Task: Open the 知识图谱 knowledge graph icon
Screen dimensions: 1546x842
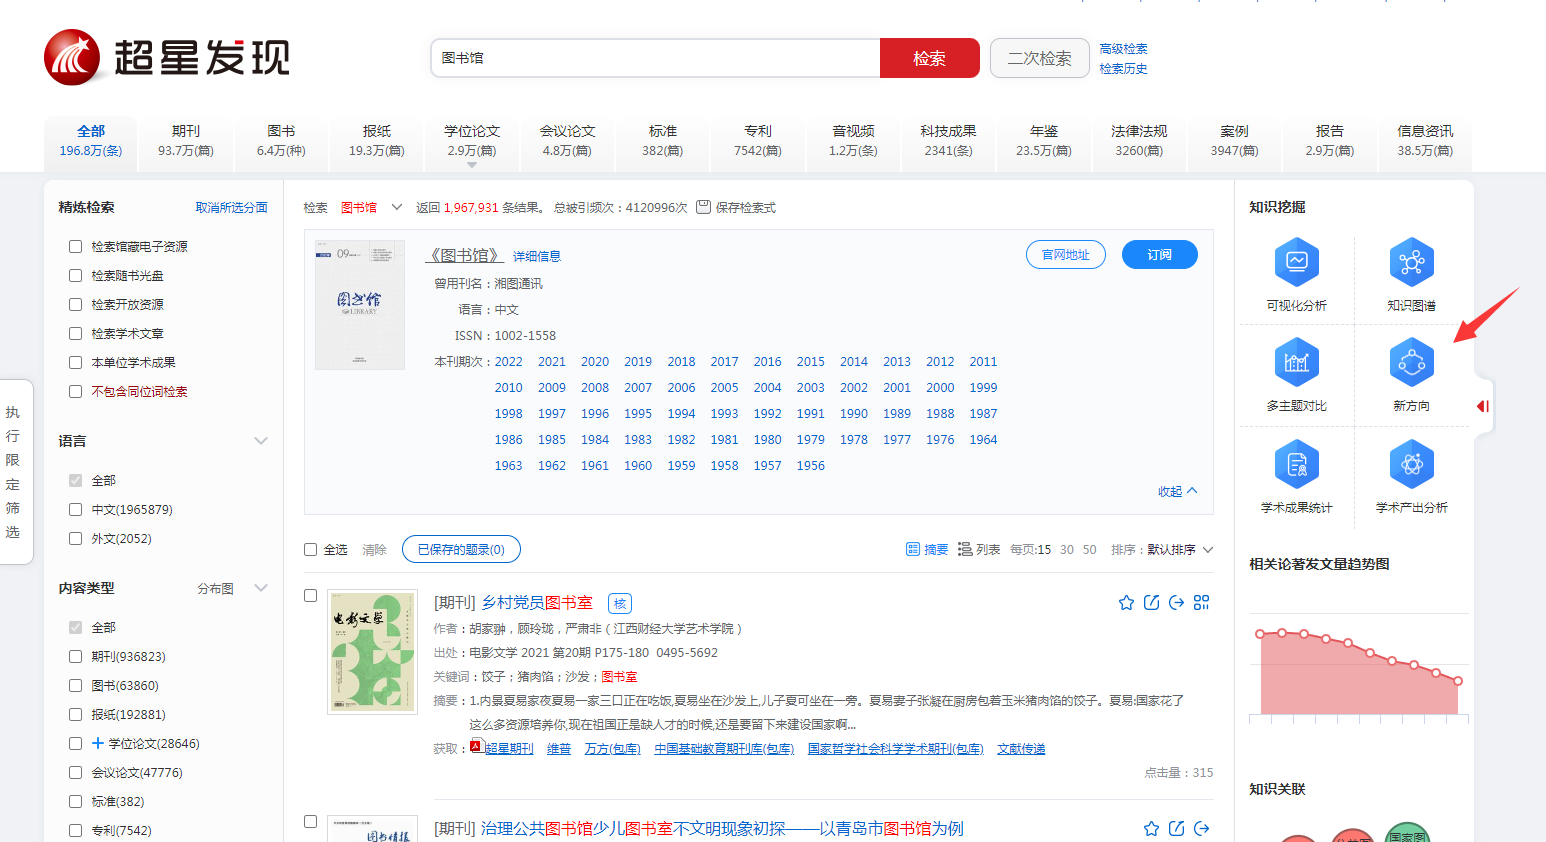Action: point(1411,262)
